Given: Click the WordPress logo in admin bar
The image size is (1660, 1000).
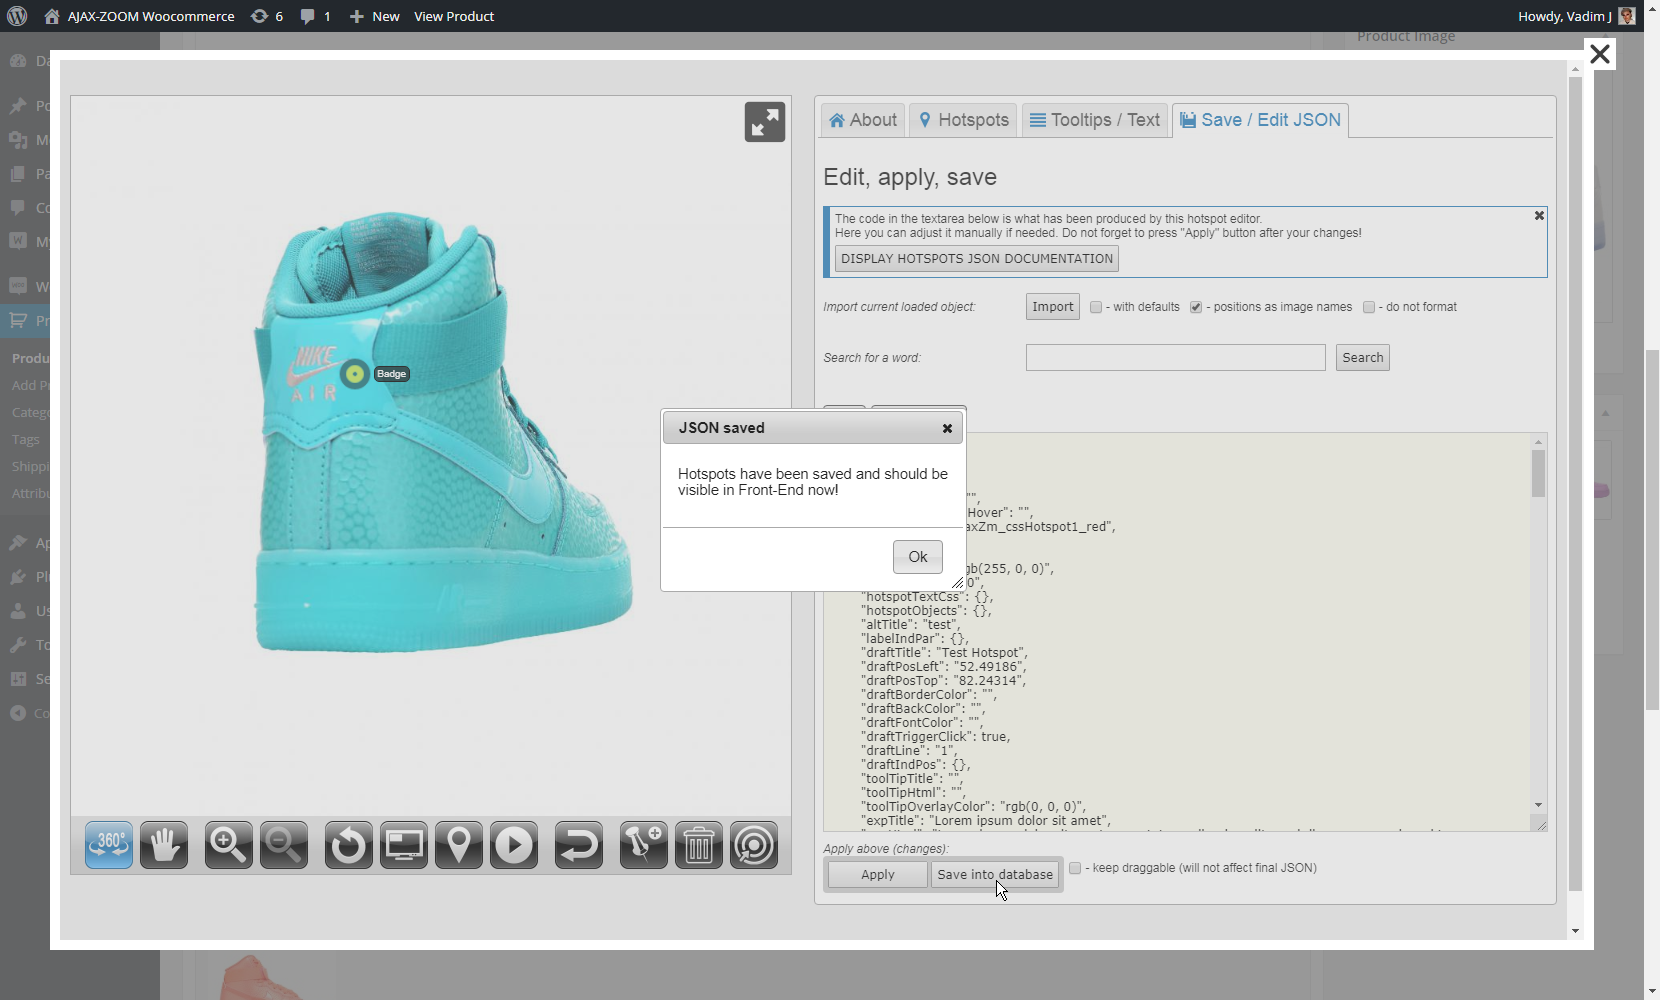Looking at the screenshot, I should (x=17, y=16).
